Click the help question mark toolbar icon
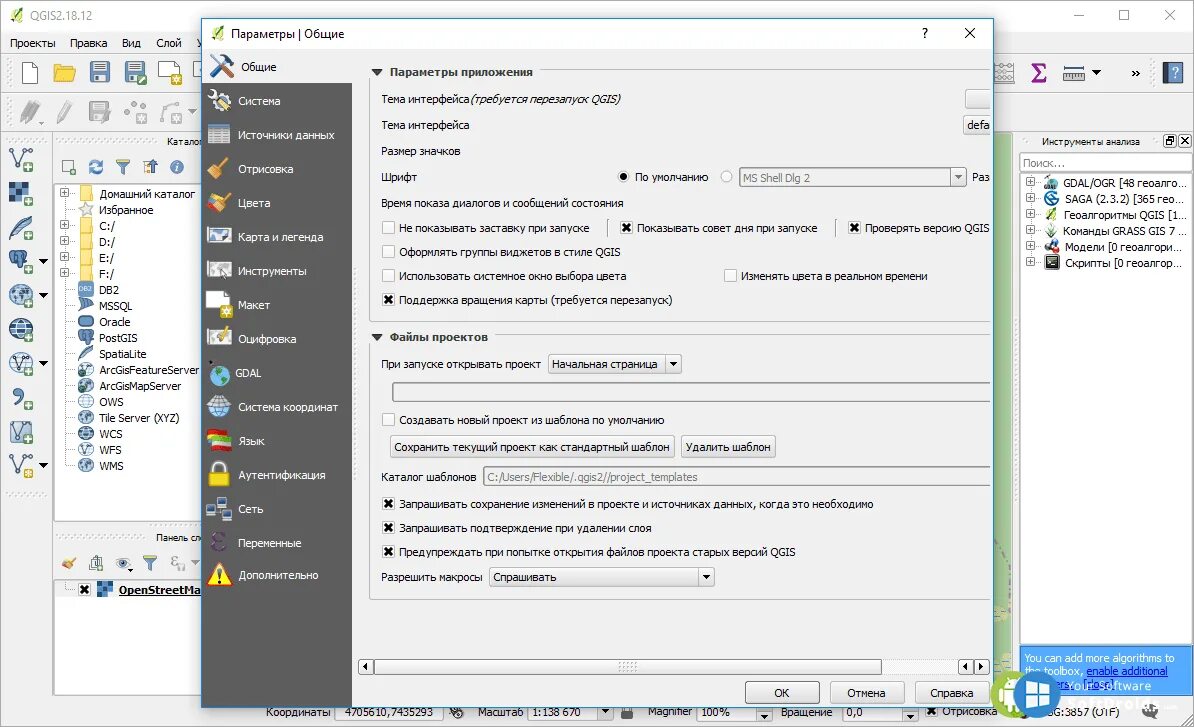The width and height of the screenshot is (1194, 727). [1173, 72]
